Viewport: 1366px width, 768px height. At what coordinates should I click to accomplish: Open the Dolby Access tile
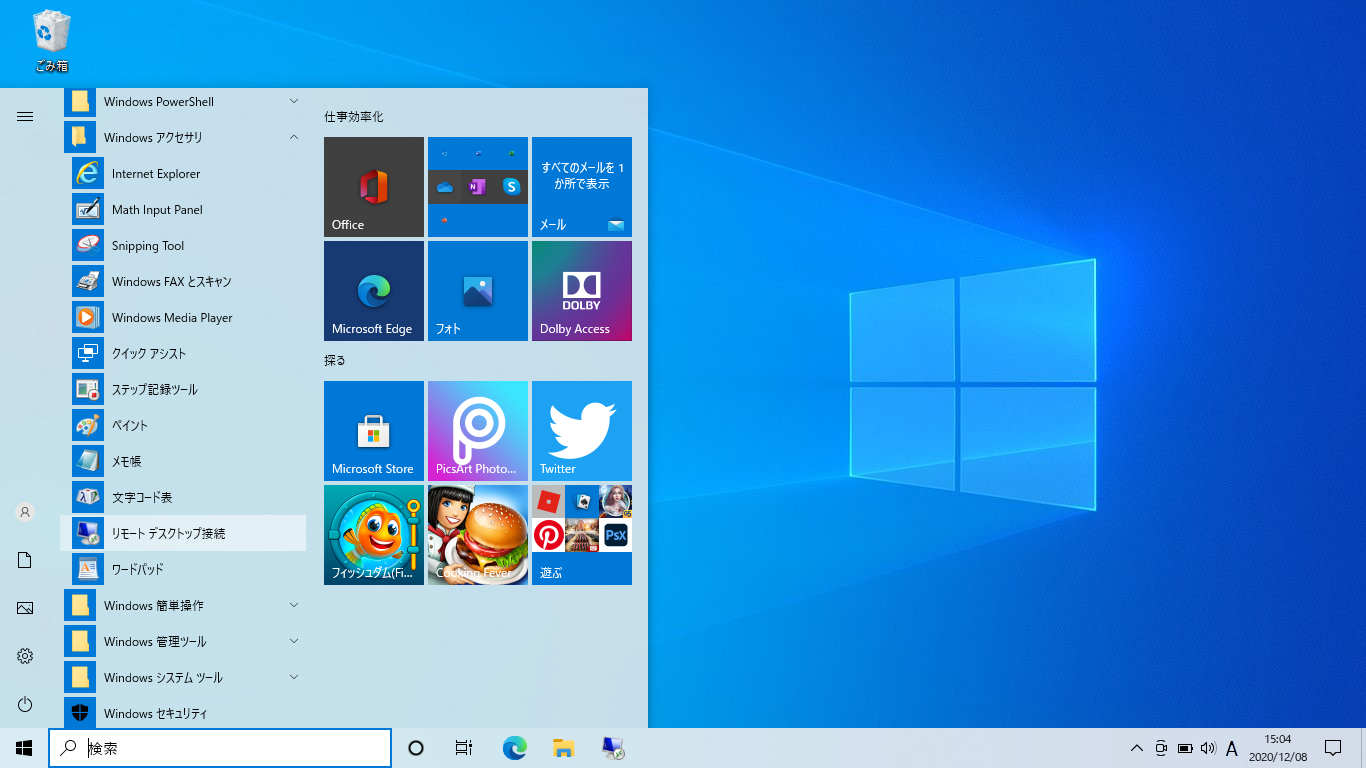tap(582, 291)
